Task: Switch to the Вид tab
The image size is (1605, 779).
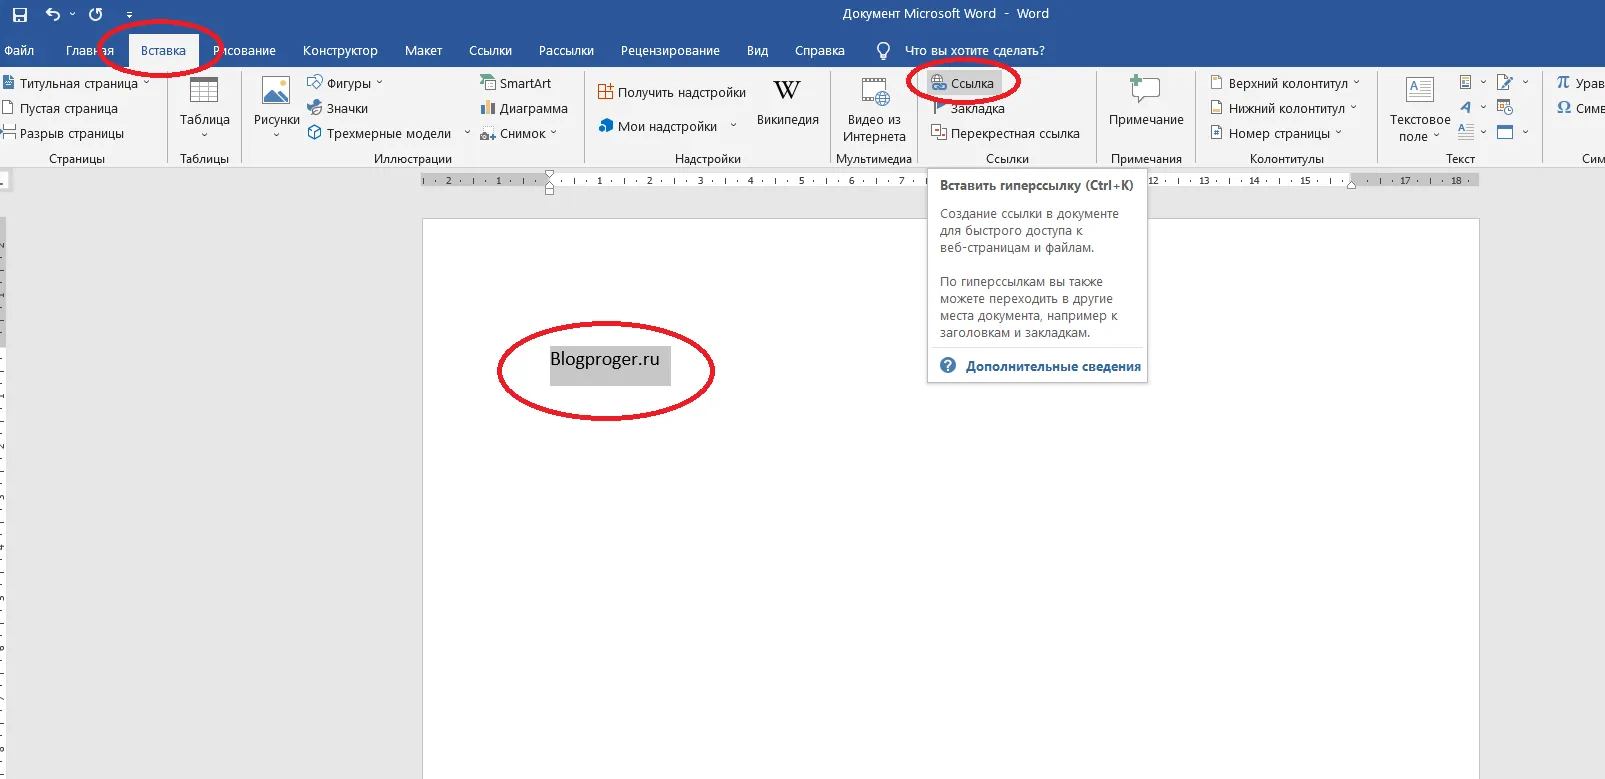Action: [757, 51]
